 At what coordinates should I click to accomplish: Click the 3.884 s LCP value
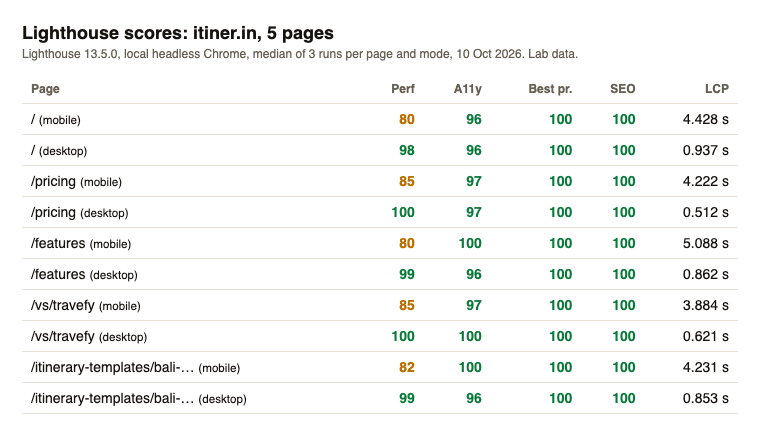[x=705, y=305]
